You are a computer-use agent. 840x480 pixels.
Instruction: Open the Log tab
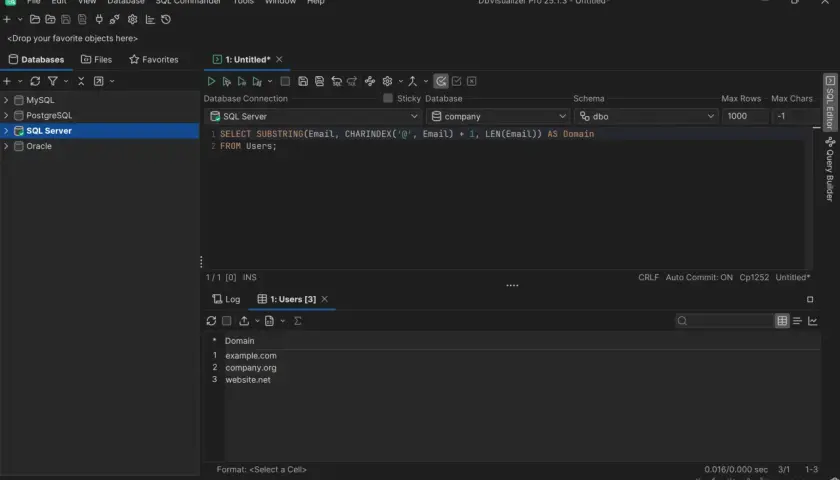click(x=226, y=299)
